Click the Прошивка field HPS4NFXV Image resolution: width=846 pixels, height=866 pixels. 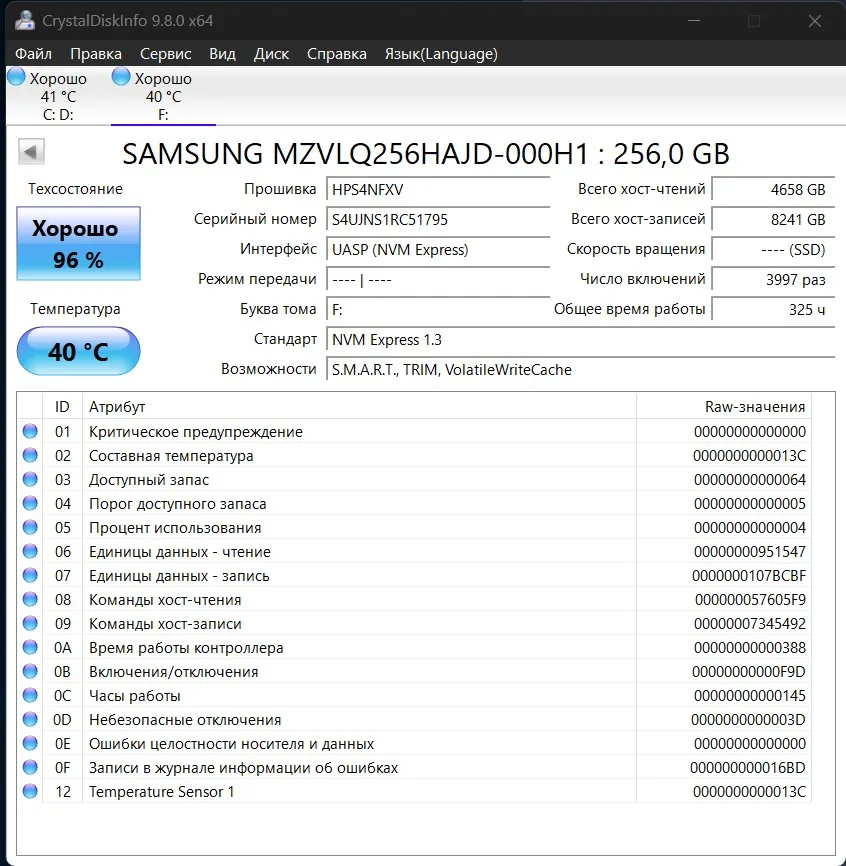click(x=438, y=189)
